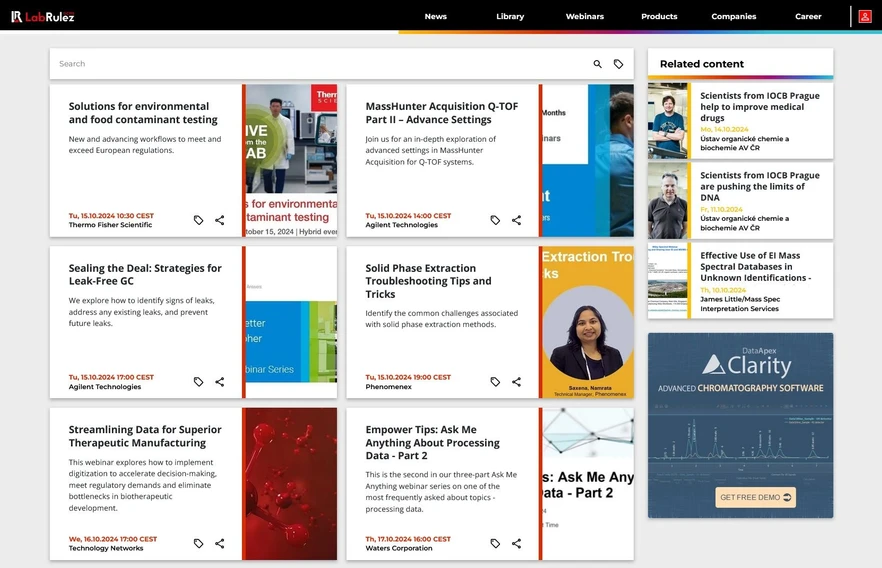Click date Th, 17.10.2024 16:00 CEST
The image size is (882, 568).
tap(408, 539)
